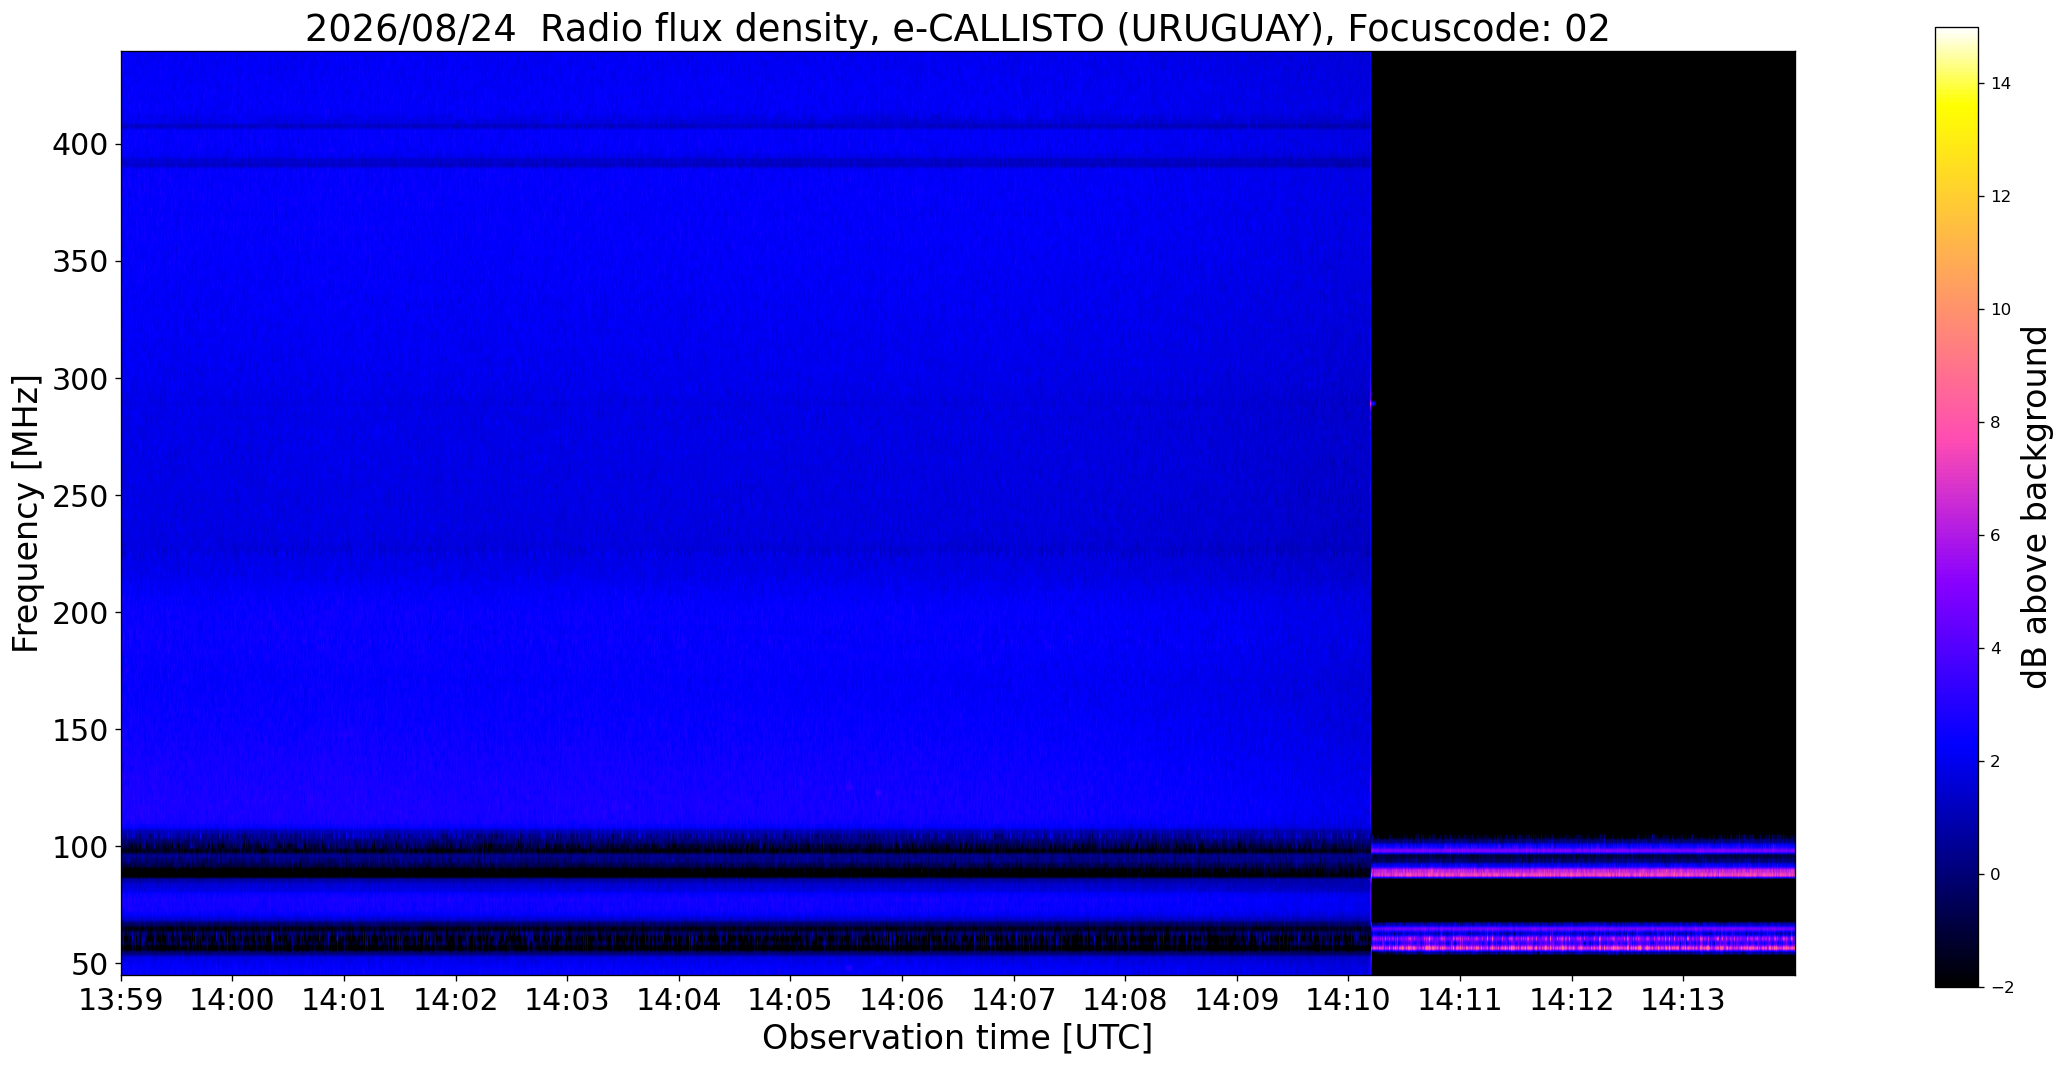
Task: Click the pink emission band near 90 MHz
Action: 1583,873
